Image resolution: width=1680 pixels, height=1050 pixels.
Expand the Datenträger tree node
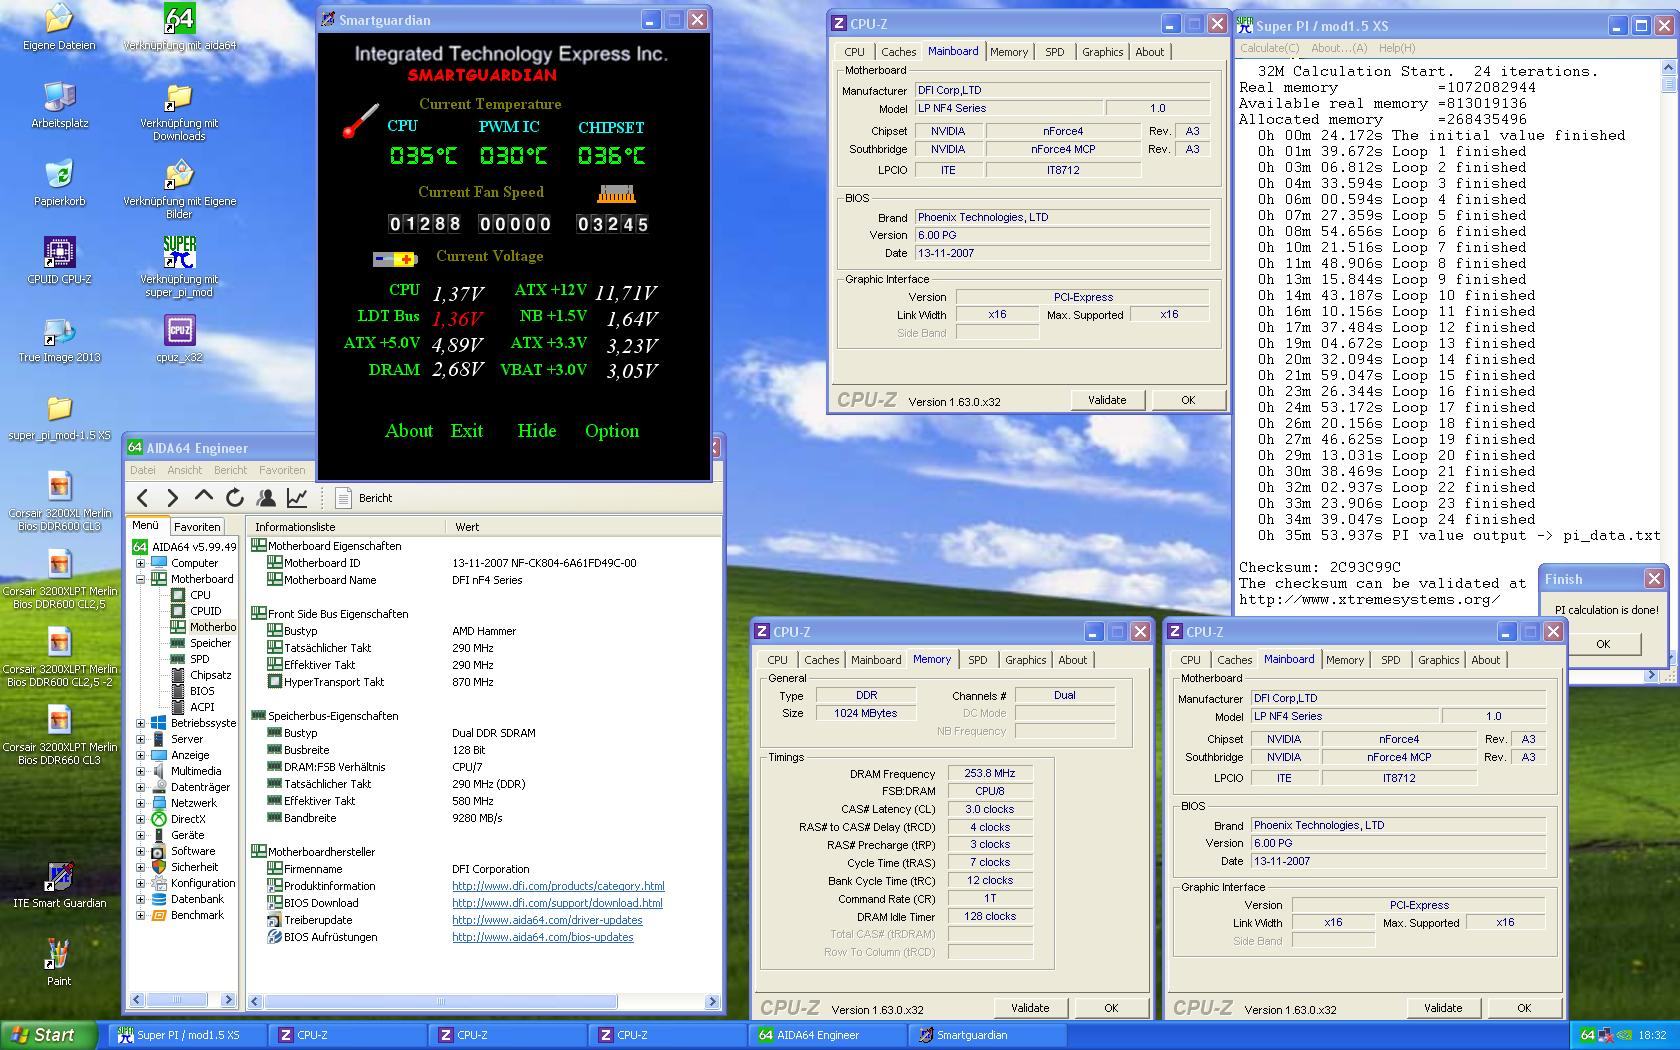pos(141,787)
